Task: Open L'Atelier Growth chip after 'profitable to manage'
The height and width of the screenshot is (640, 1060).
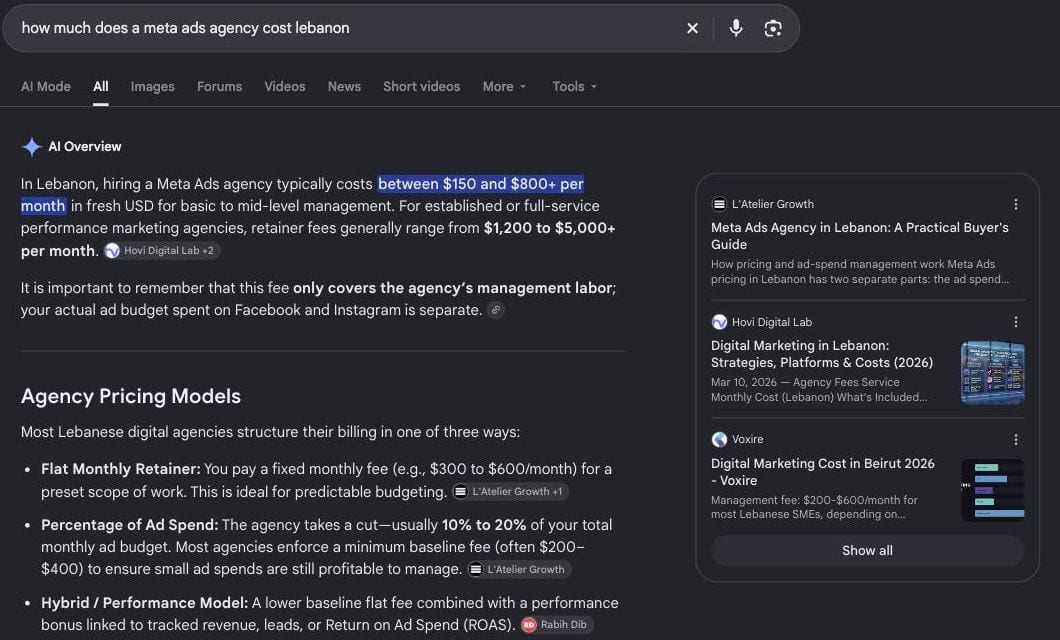Action: (519, 570)
